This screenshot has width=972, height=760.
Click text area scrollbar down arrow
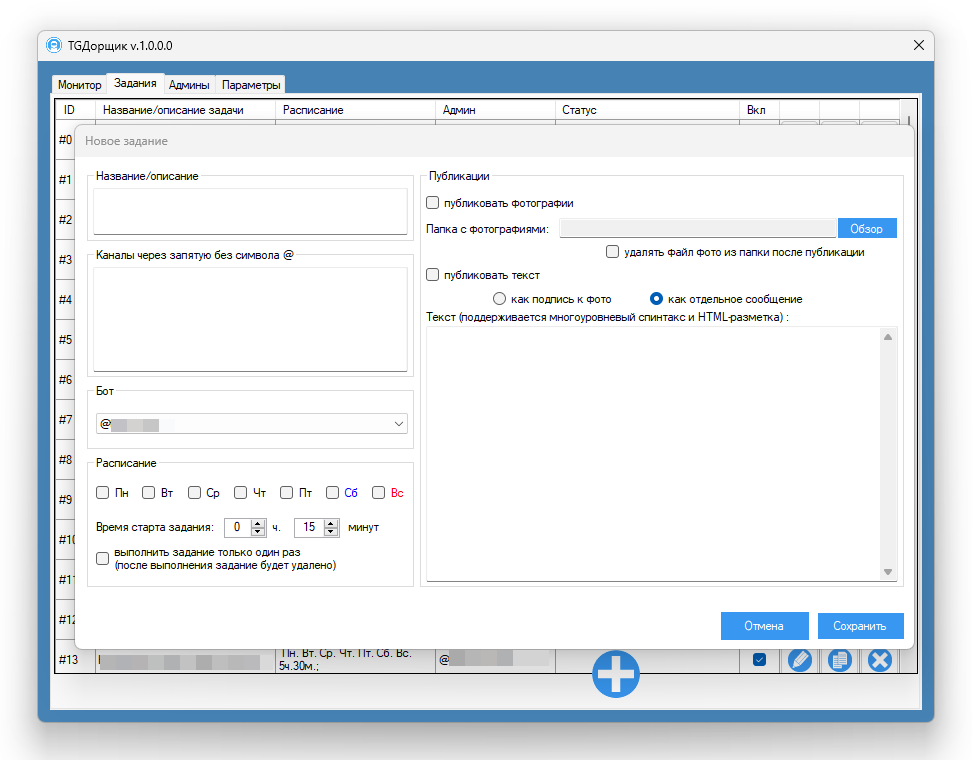[888, 572]
